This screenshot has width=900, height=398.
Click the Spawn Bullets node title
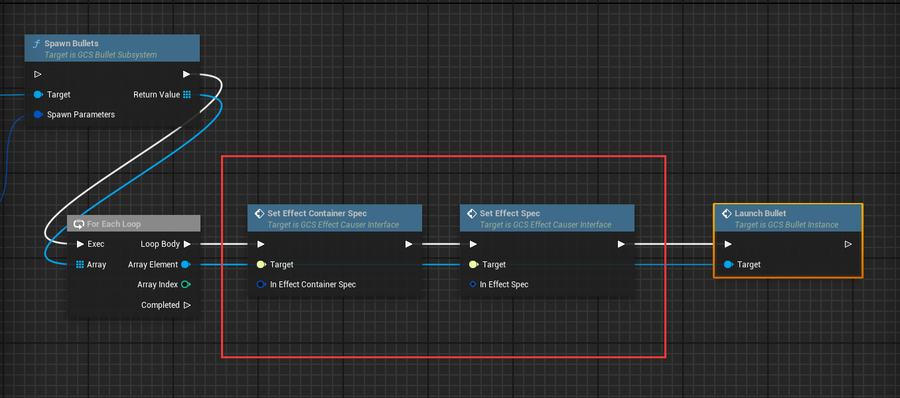(x=71, y=43)
